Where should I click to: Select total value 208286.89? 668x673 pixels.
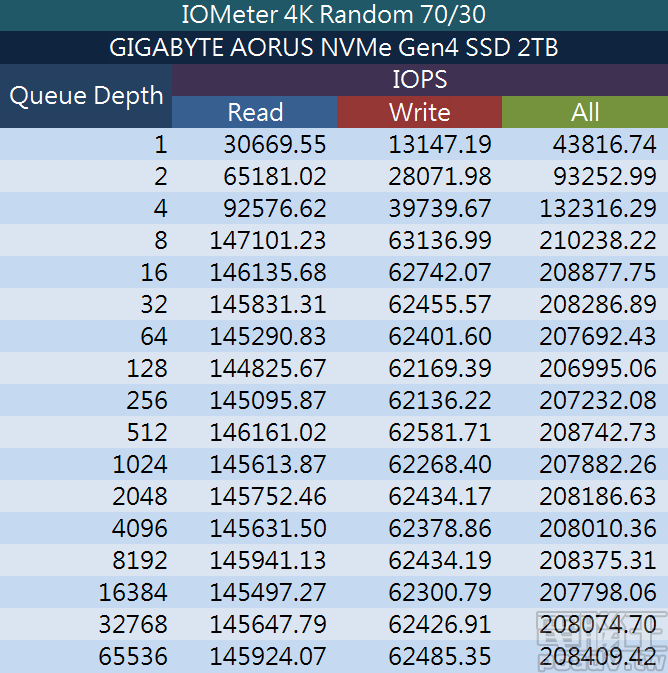pyautogui.click(x=598, y=304)
